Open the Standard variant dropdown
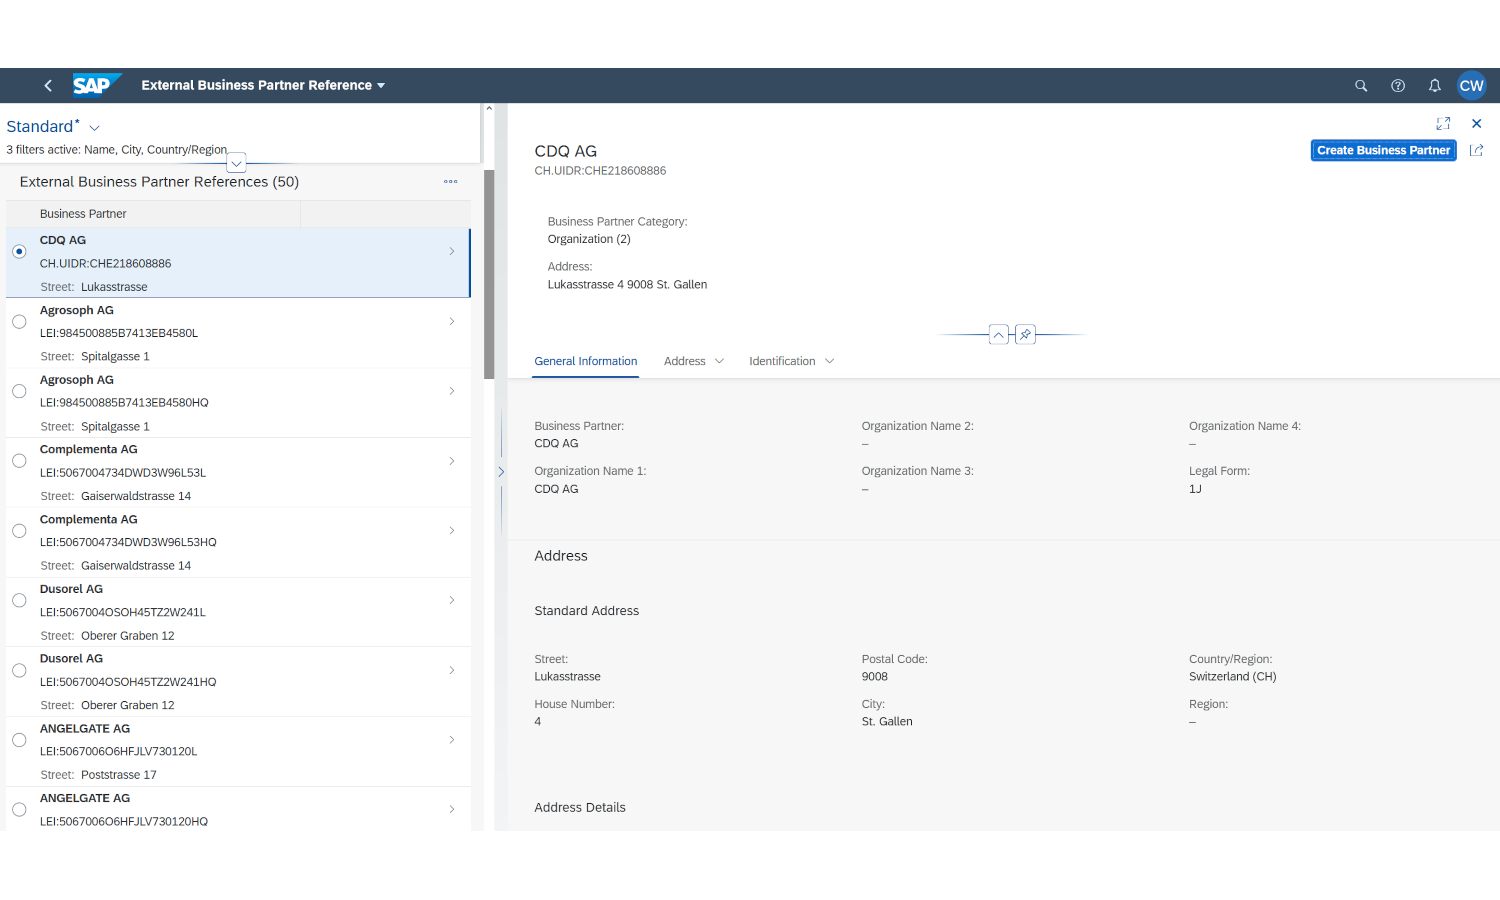This screenshot has height=900, width=1500. pyautogui.click(x=95, y=128)
